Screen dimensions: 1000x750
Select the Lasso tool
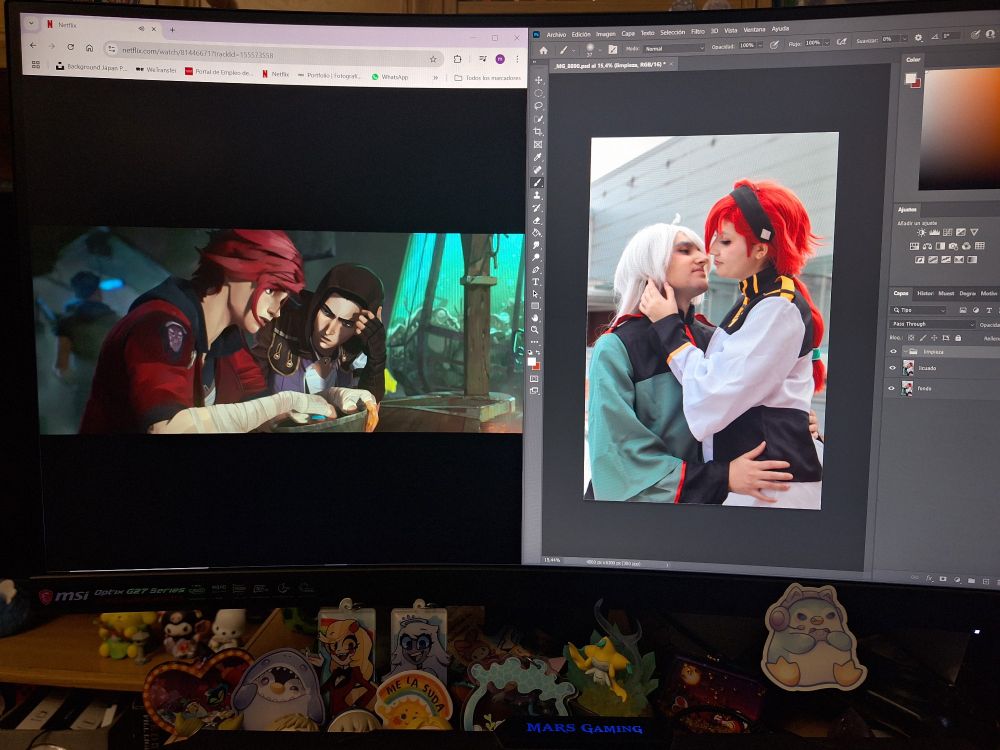538,106
